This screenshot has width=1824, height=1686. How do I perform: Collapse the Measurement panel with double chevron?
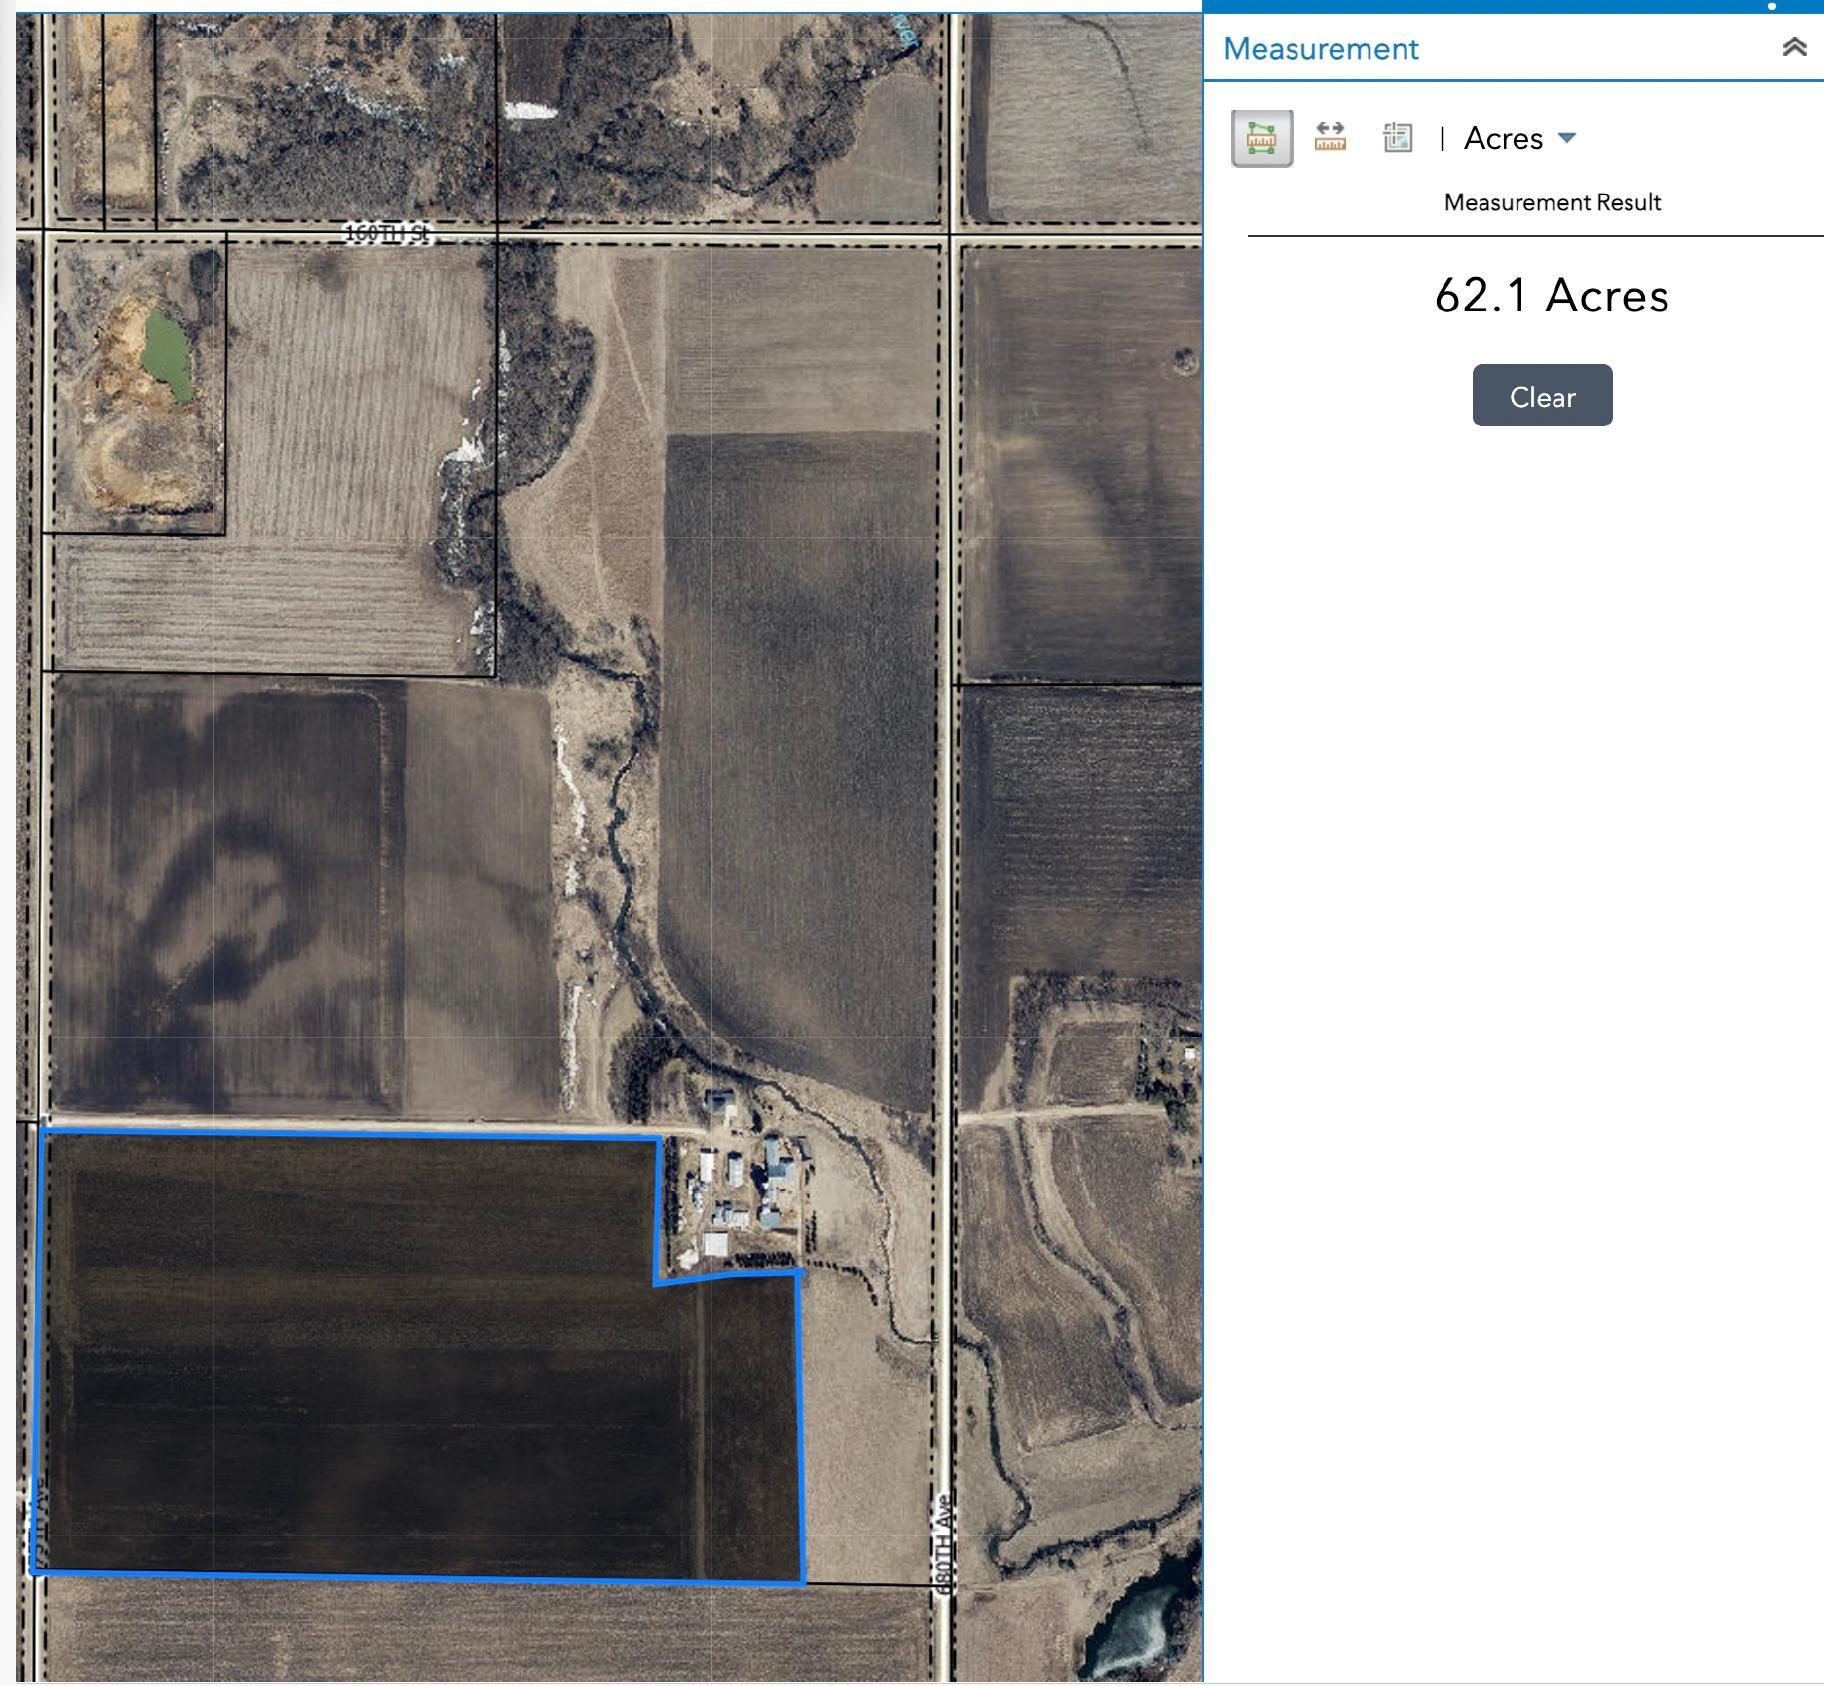tap(1794, 48)
